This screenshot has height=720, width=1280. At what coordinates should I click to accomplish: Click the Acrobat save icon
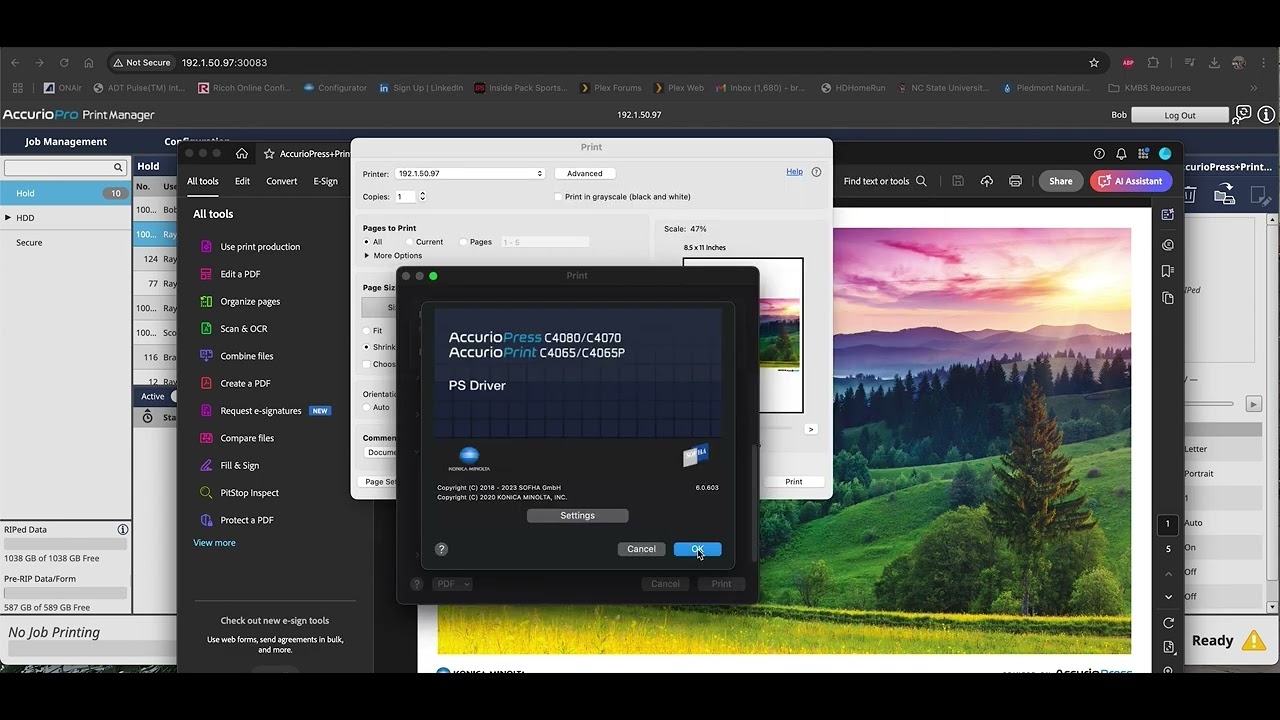point(958,181)
